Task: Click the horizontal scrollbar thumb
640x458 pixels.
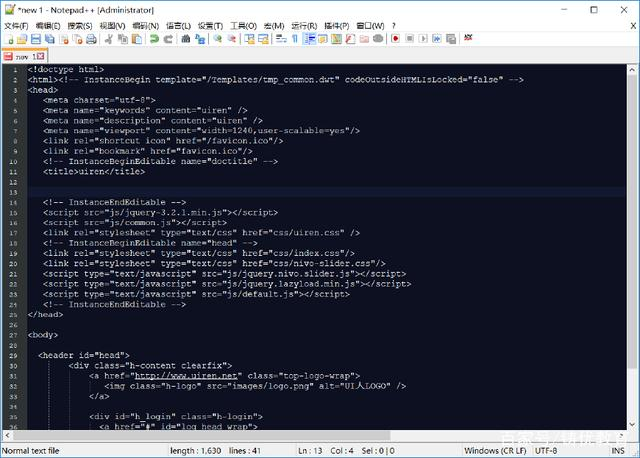Action: pos(202,436)
